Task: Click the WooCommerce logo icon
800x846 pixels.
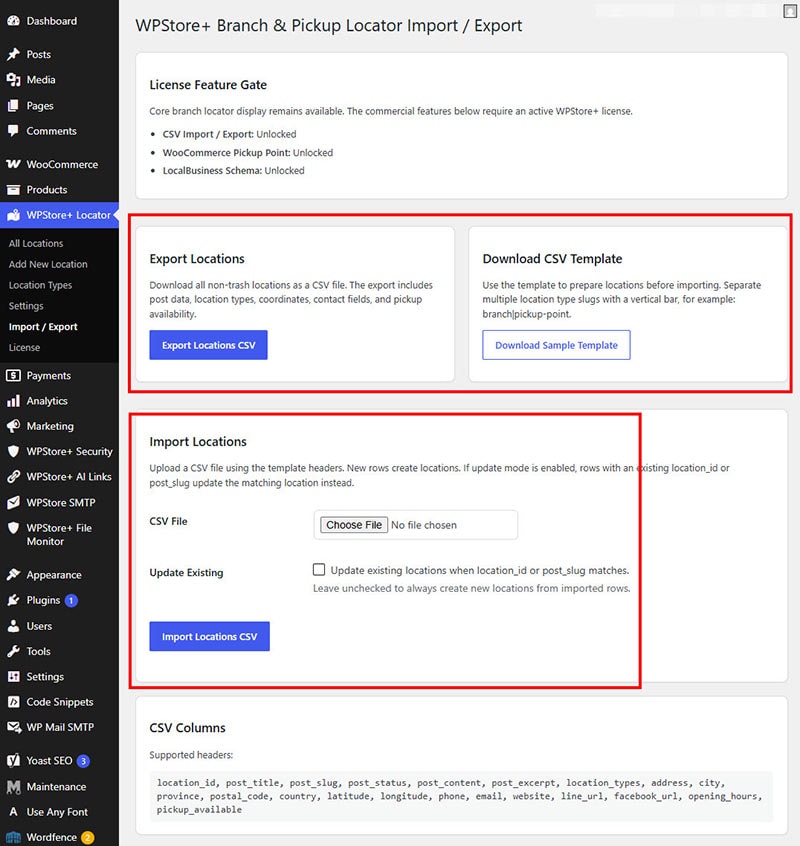Action: [13, 164]
